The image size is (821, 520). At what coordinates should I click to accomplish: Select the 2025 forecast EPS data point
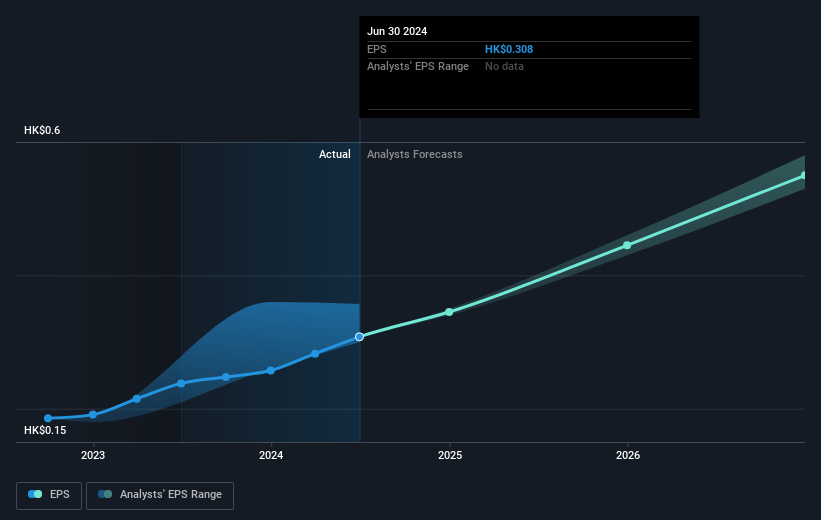[x=449, y=312]
